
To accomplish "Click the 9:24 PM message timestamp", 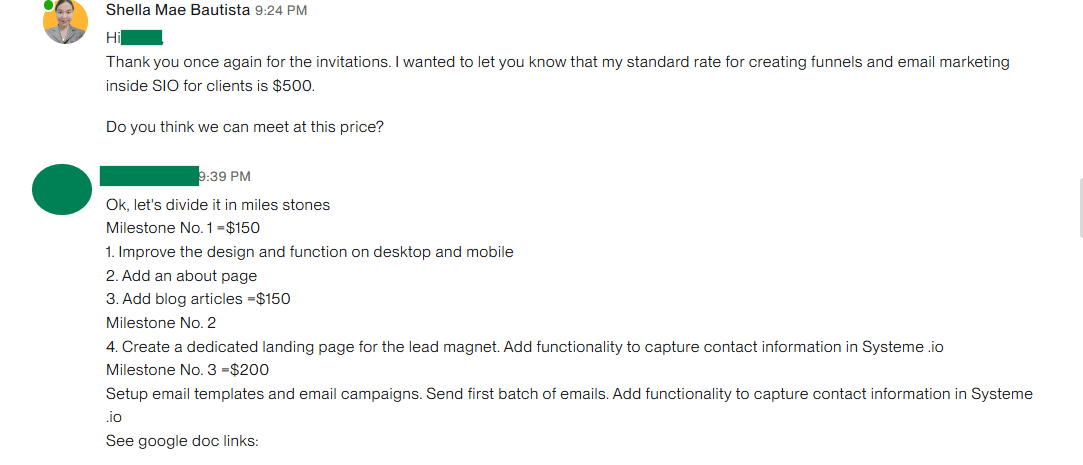I will [x=281, y=11].
